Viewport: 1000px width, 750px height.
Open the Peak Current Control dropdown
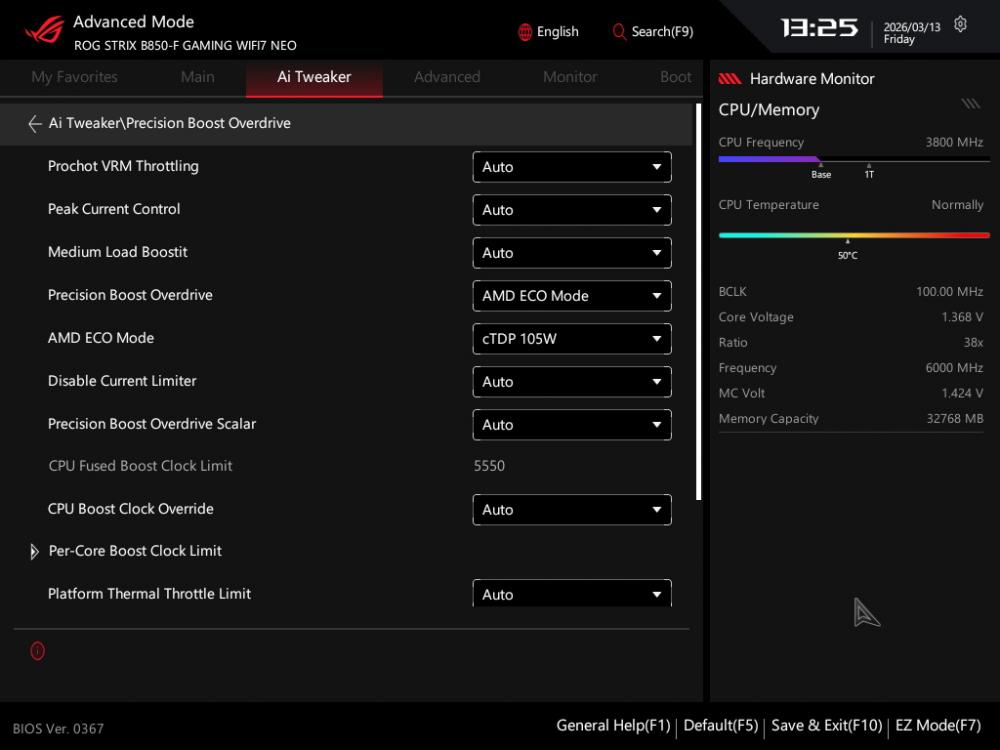point(571,210)
